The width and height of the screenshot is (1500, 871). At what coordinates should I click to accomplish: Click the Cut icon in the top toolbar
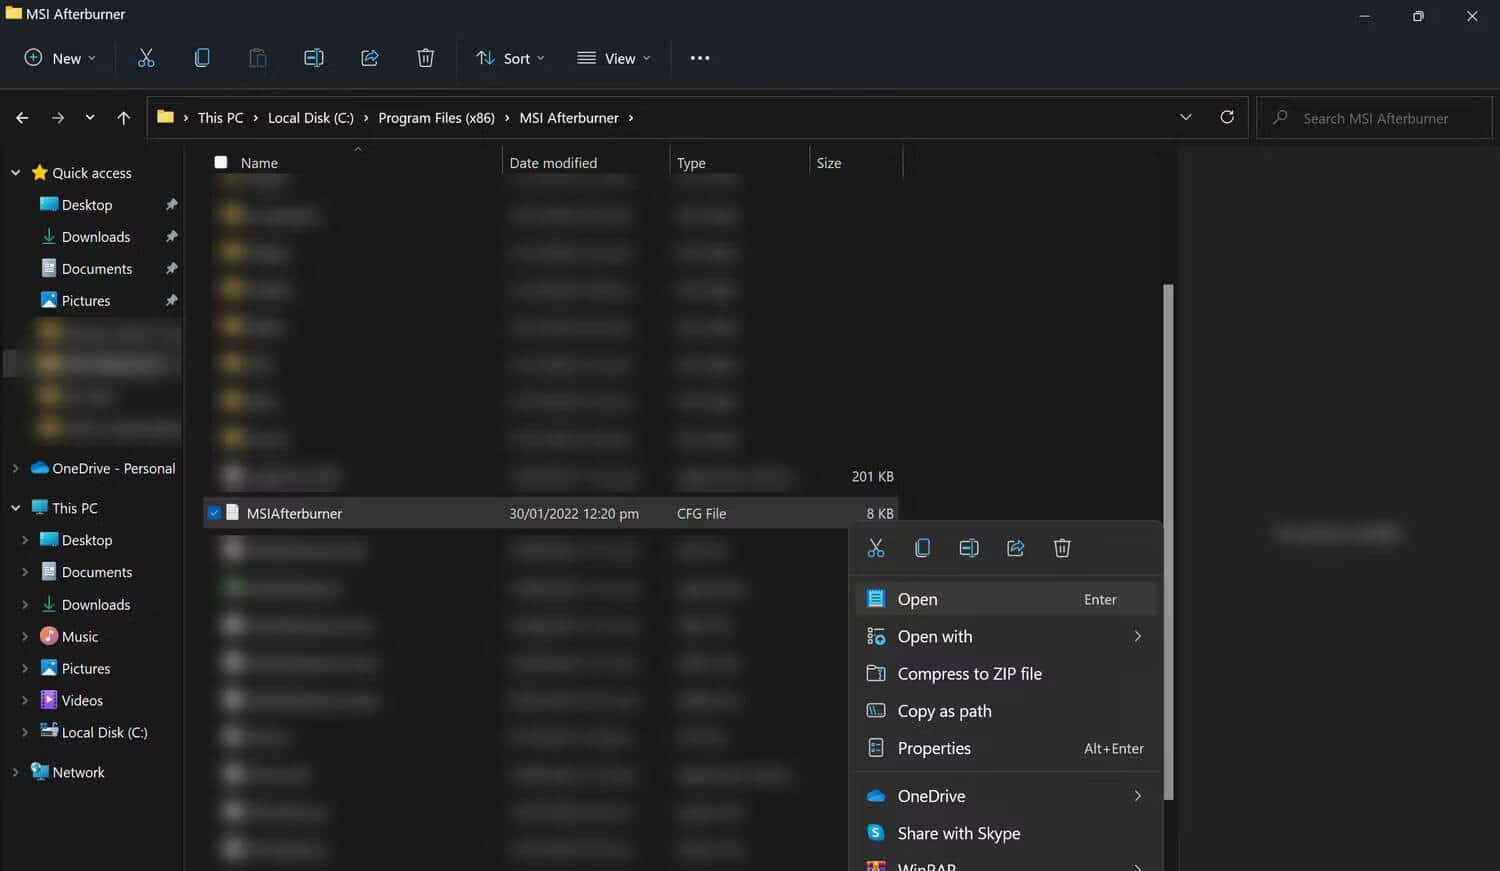tap(146, 58)
